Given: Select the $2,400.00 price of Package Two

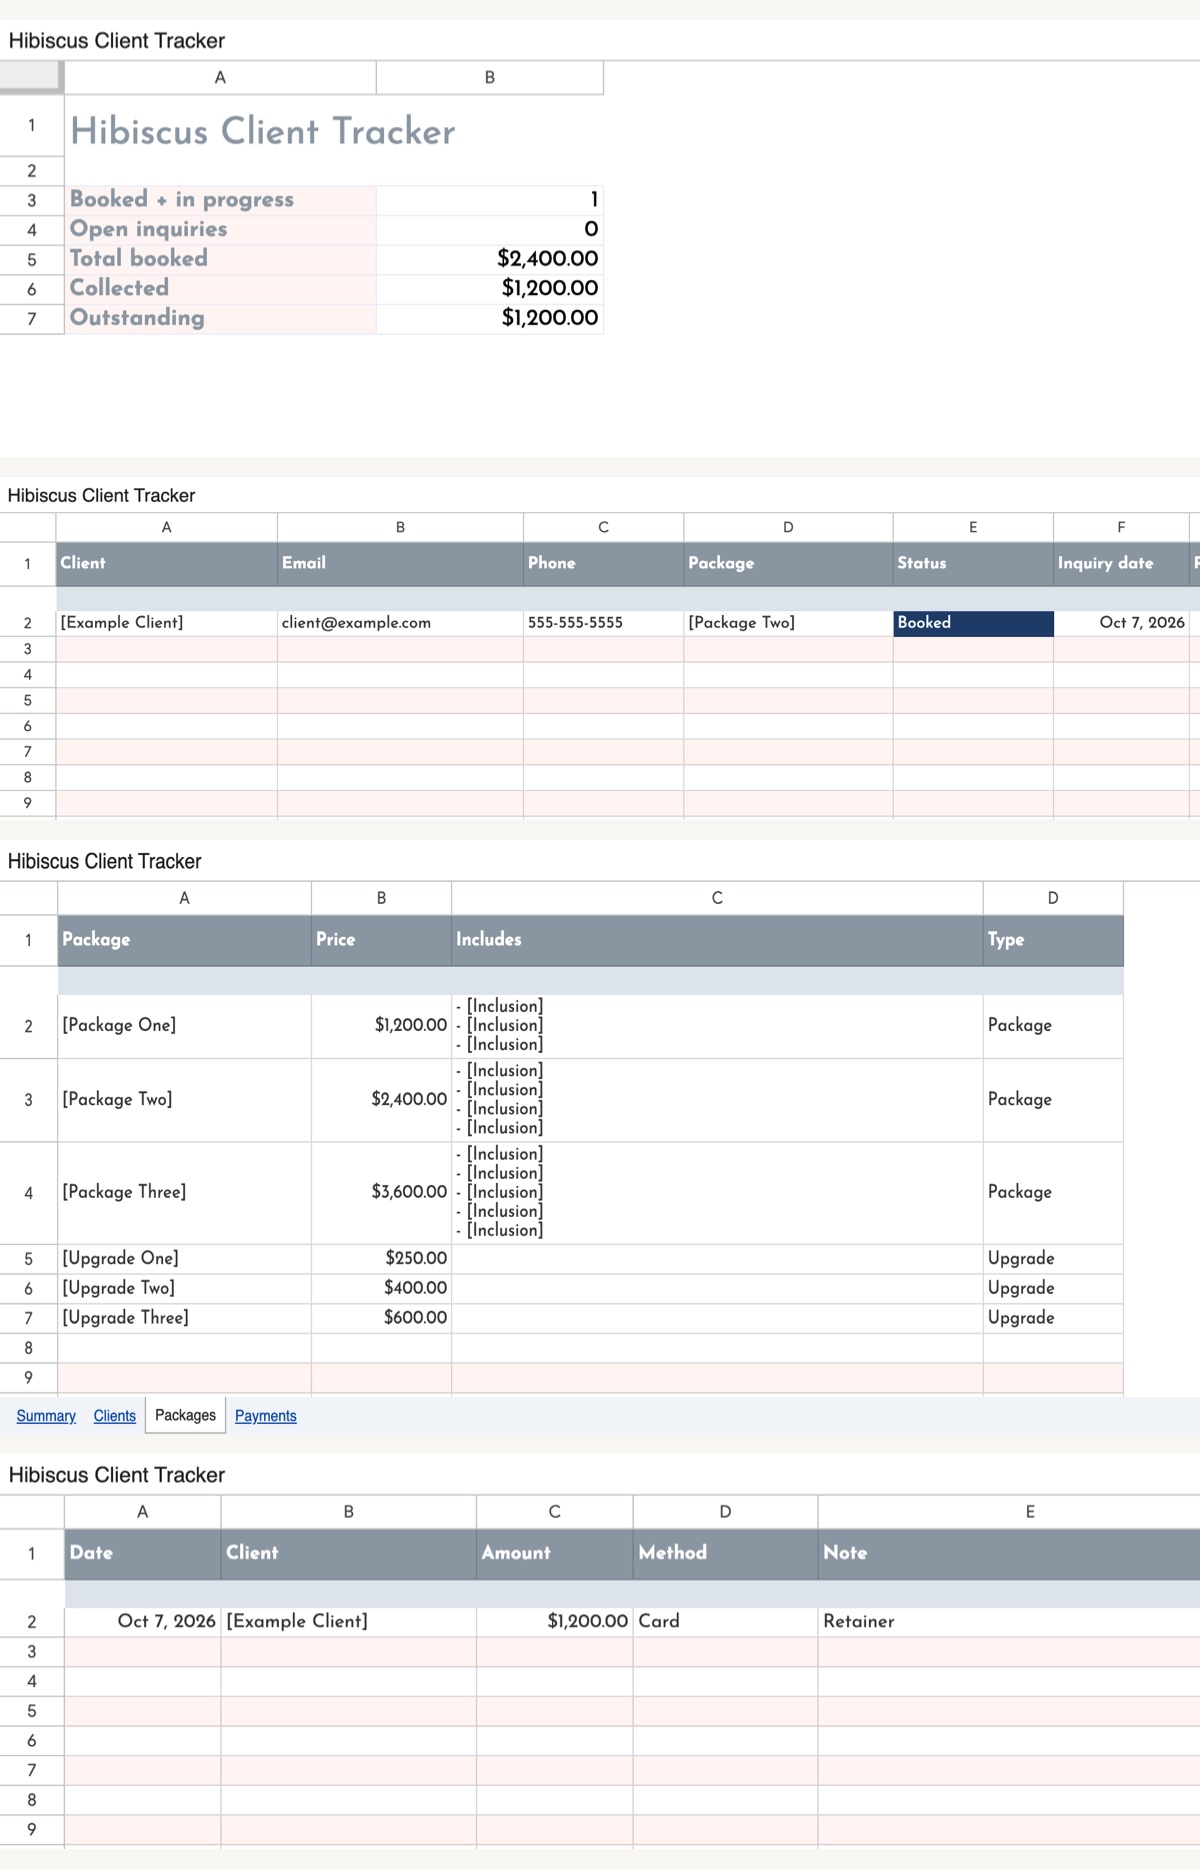Looking at the screenshot, I should coord(381,1100).
